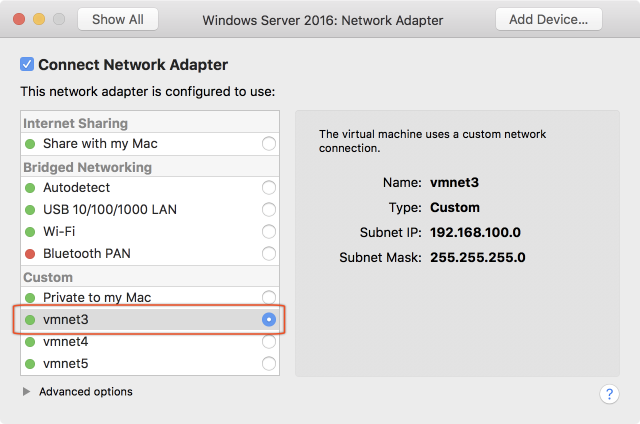The height and width of the screenshot is (424, 640).
Task: Select the Share with my Mac radio button
Action: 268,144
